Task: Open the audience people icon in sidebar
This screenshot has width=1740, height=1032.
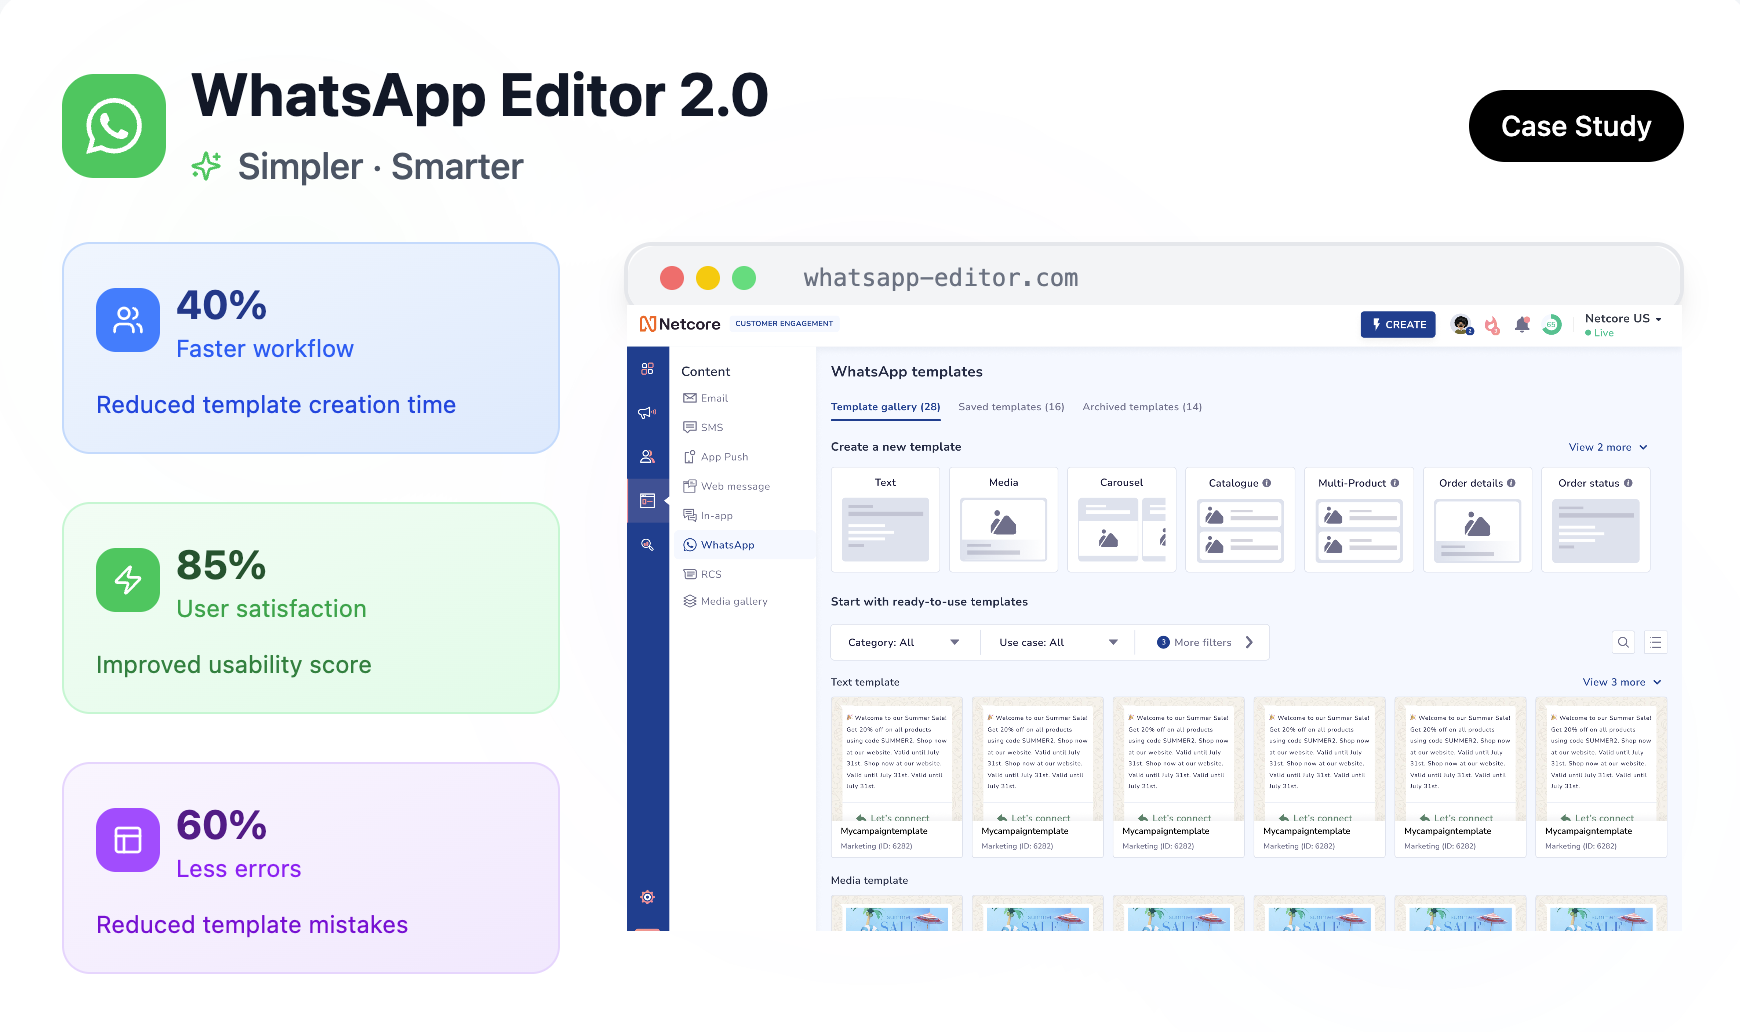Action: [x=647, y=456]
